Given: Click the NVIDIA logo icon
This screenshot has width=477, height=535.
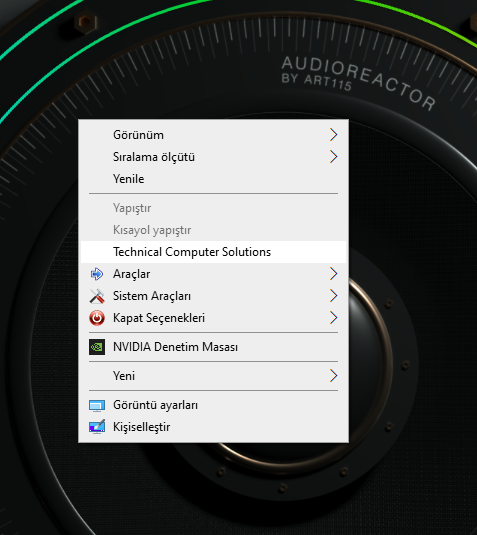Looking at the screenshot, I should click(x=97, y=347).
